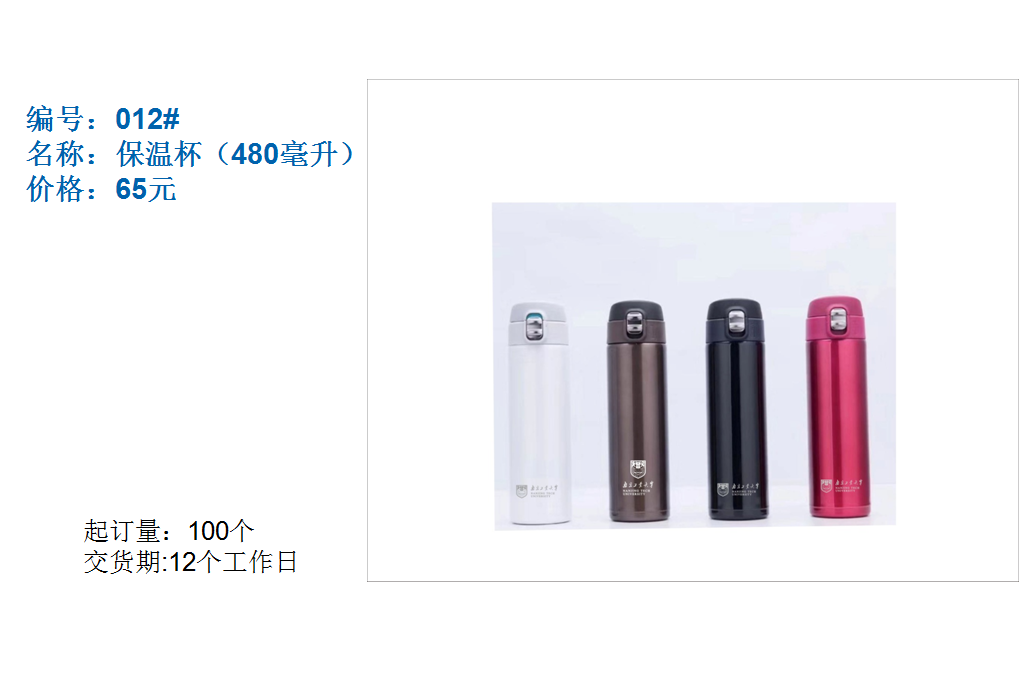This screenshot has width=1034, height=691.
Task: Click the product name 保温杯 text
Action: coord(159,154)
